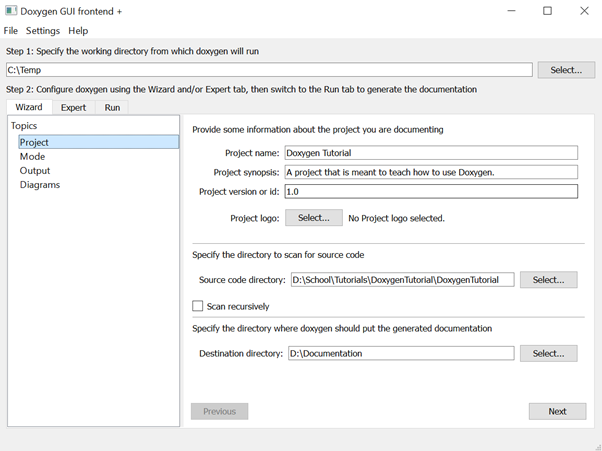Viewport: 602px width, 451px height.
Task: Open the Help menu
Action: tap(78, 31)
